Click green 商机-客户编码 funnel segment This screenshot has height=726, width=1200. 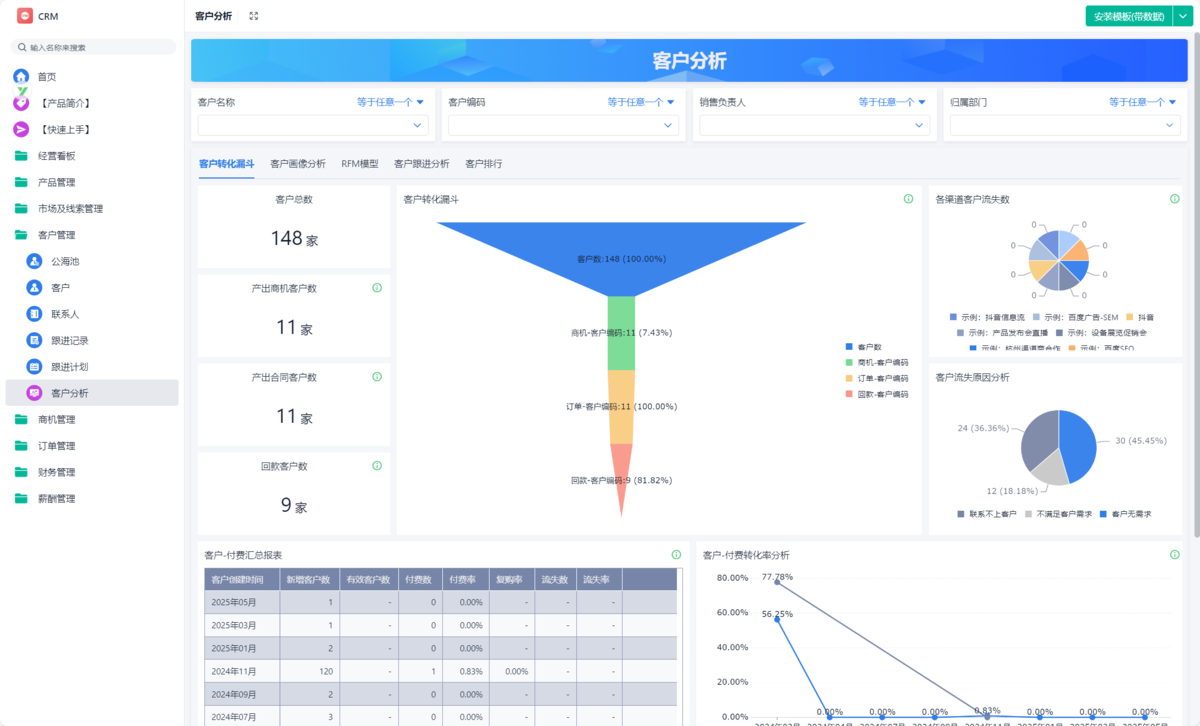tap(620, 333)
